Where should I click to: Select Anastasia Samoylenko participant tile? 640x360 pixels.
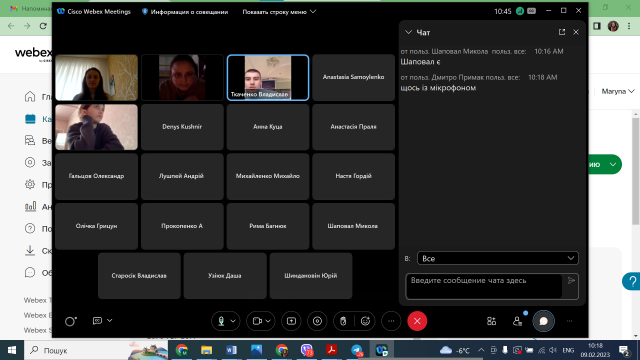tap(353, 78)
